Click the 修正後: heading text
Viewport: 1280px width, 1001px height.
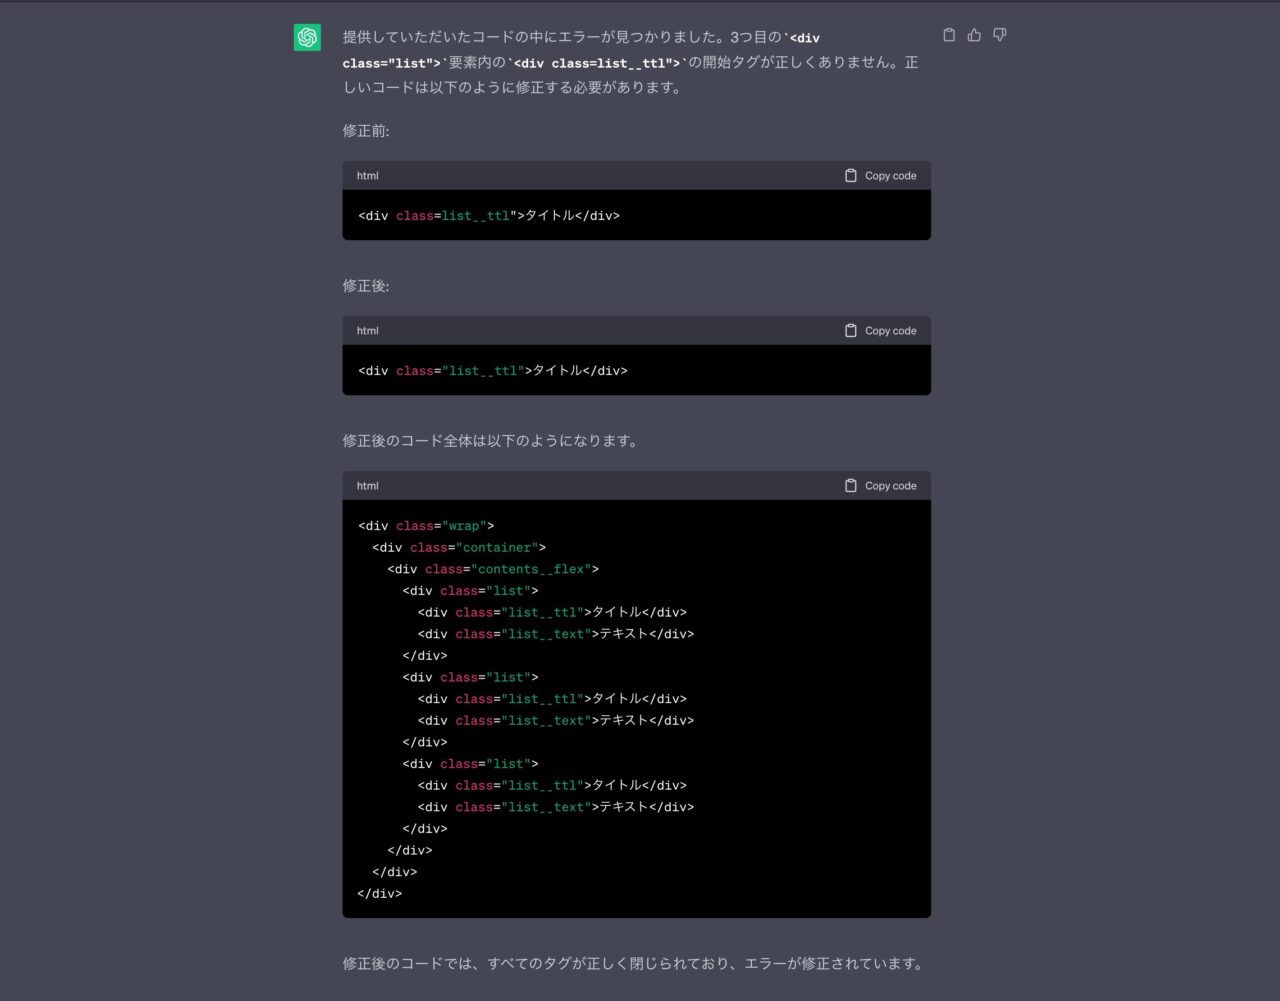click(366, 285)
